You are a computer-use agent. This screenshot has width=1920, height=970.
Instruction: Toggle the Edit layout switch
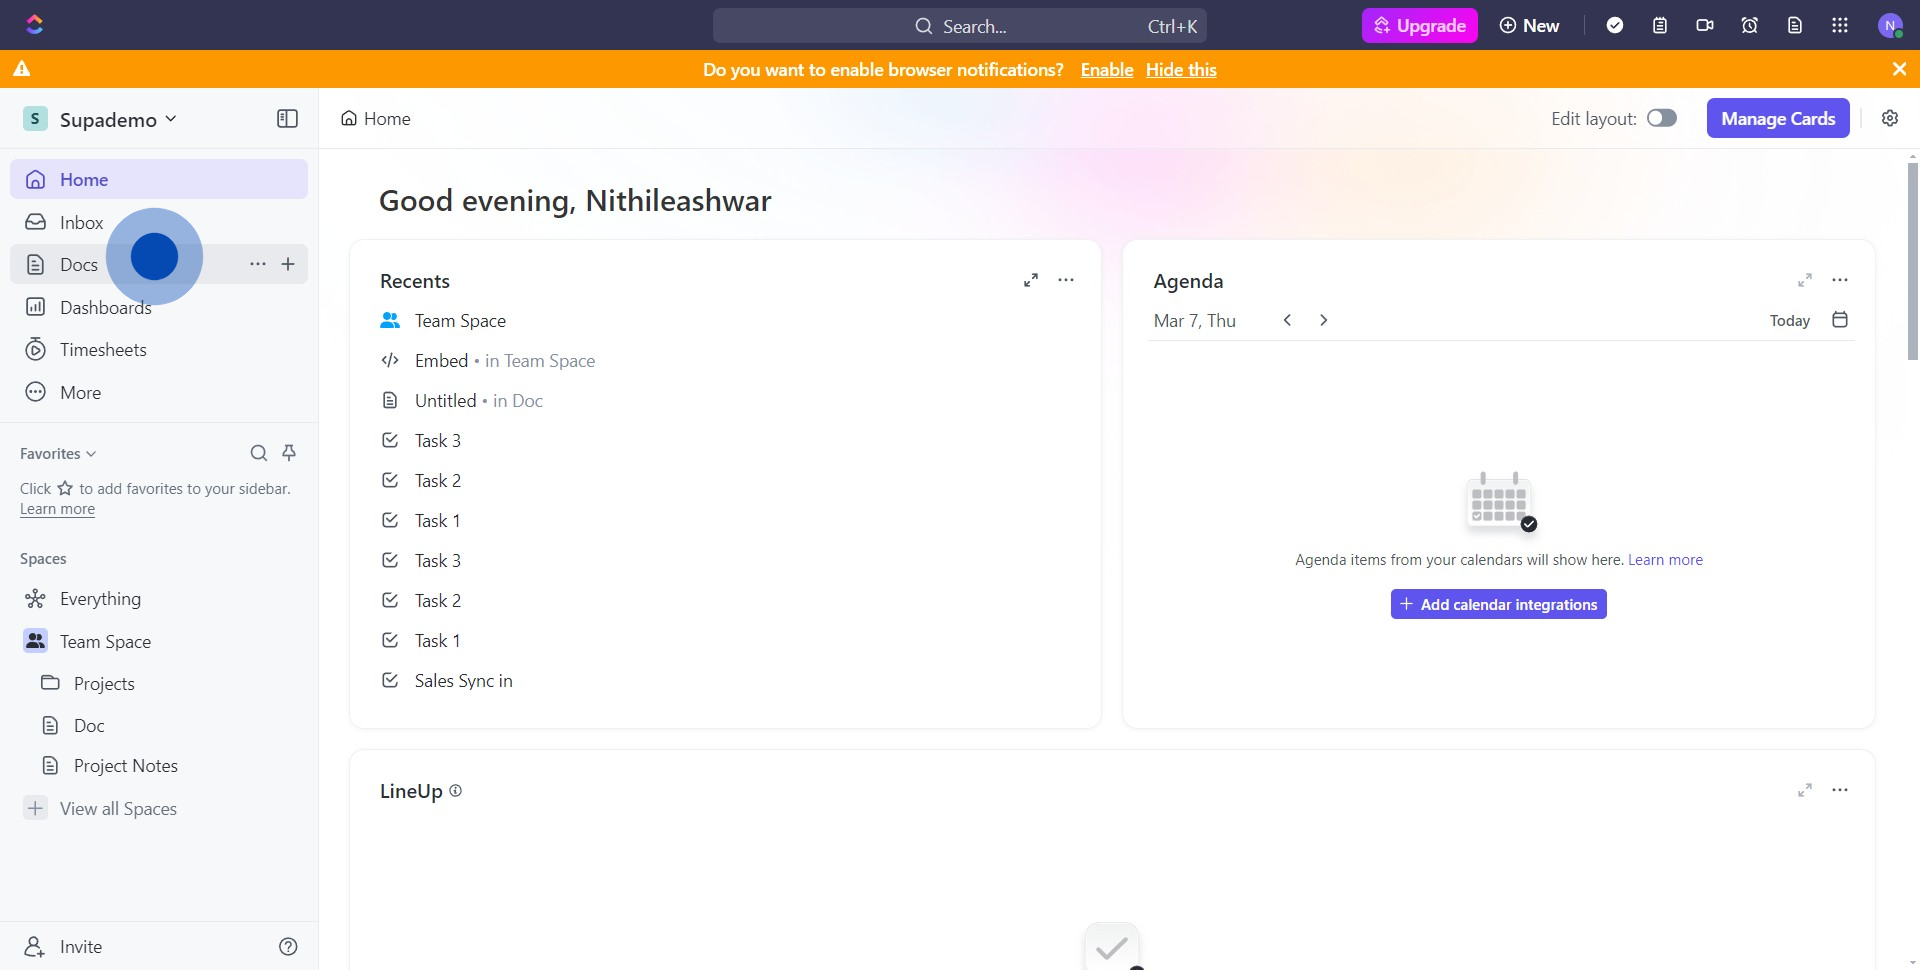click(1662, 118)
